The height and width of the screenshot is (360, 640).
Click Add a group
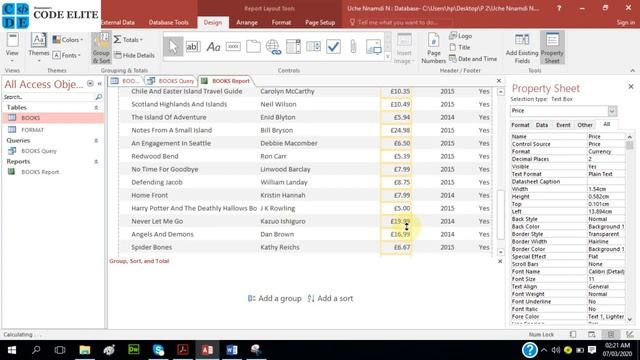point(275,298)
